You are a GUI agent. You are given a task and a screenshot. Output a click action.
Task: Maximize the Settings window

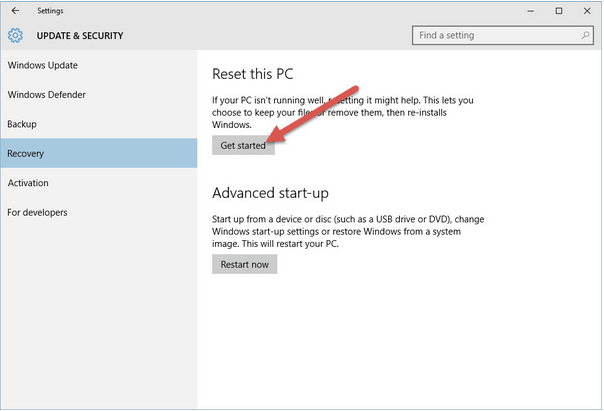(559, 11)
